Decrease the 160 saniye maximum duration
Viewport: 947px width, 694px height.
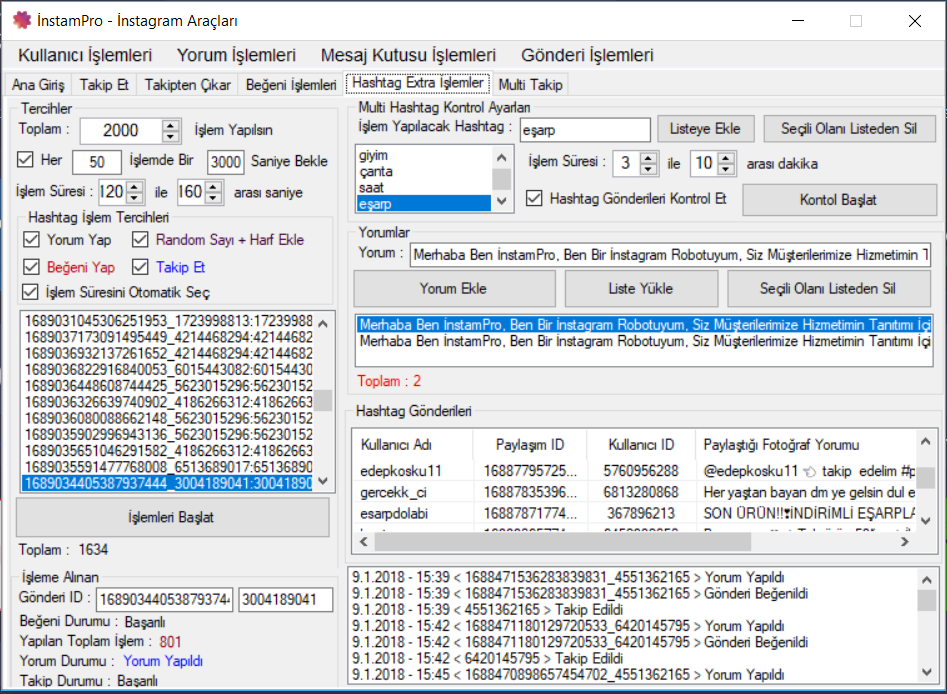213,198
